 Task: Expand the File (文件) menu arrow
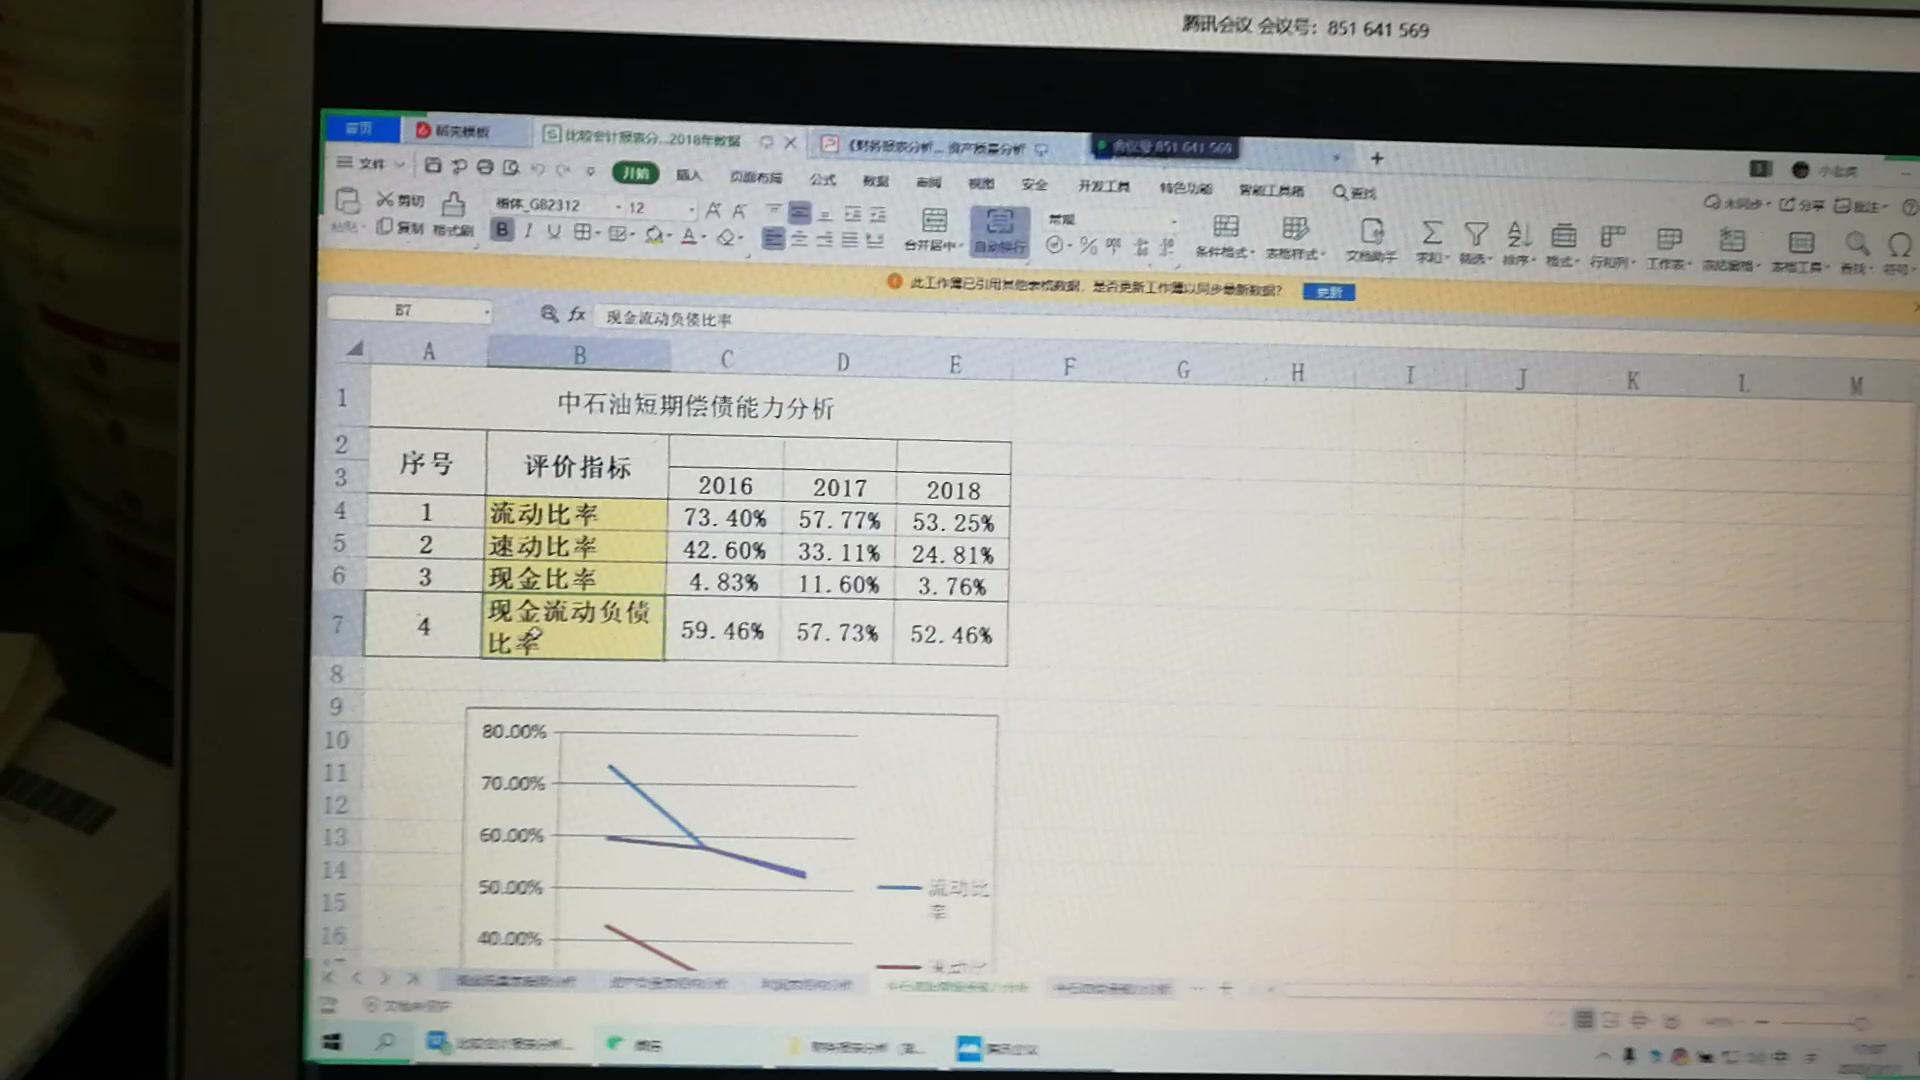tap(399, 164)
